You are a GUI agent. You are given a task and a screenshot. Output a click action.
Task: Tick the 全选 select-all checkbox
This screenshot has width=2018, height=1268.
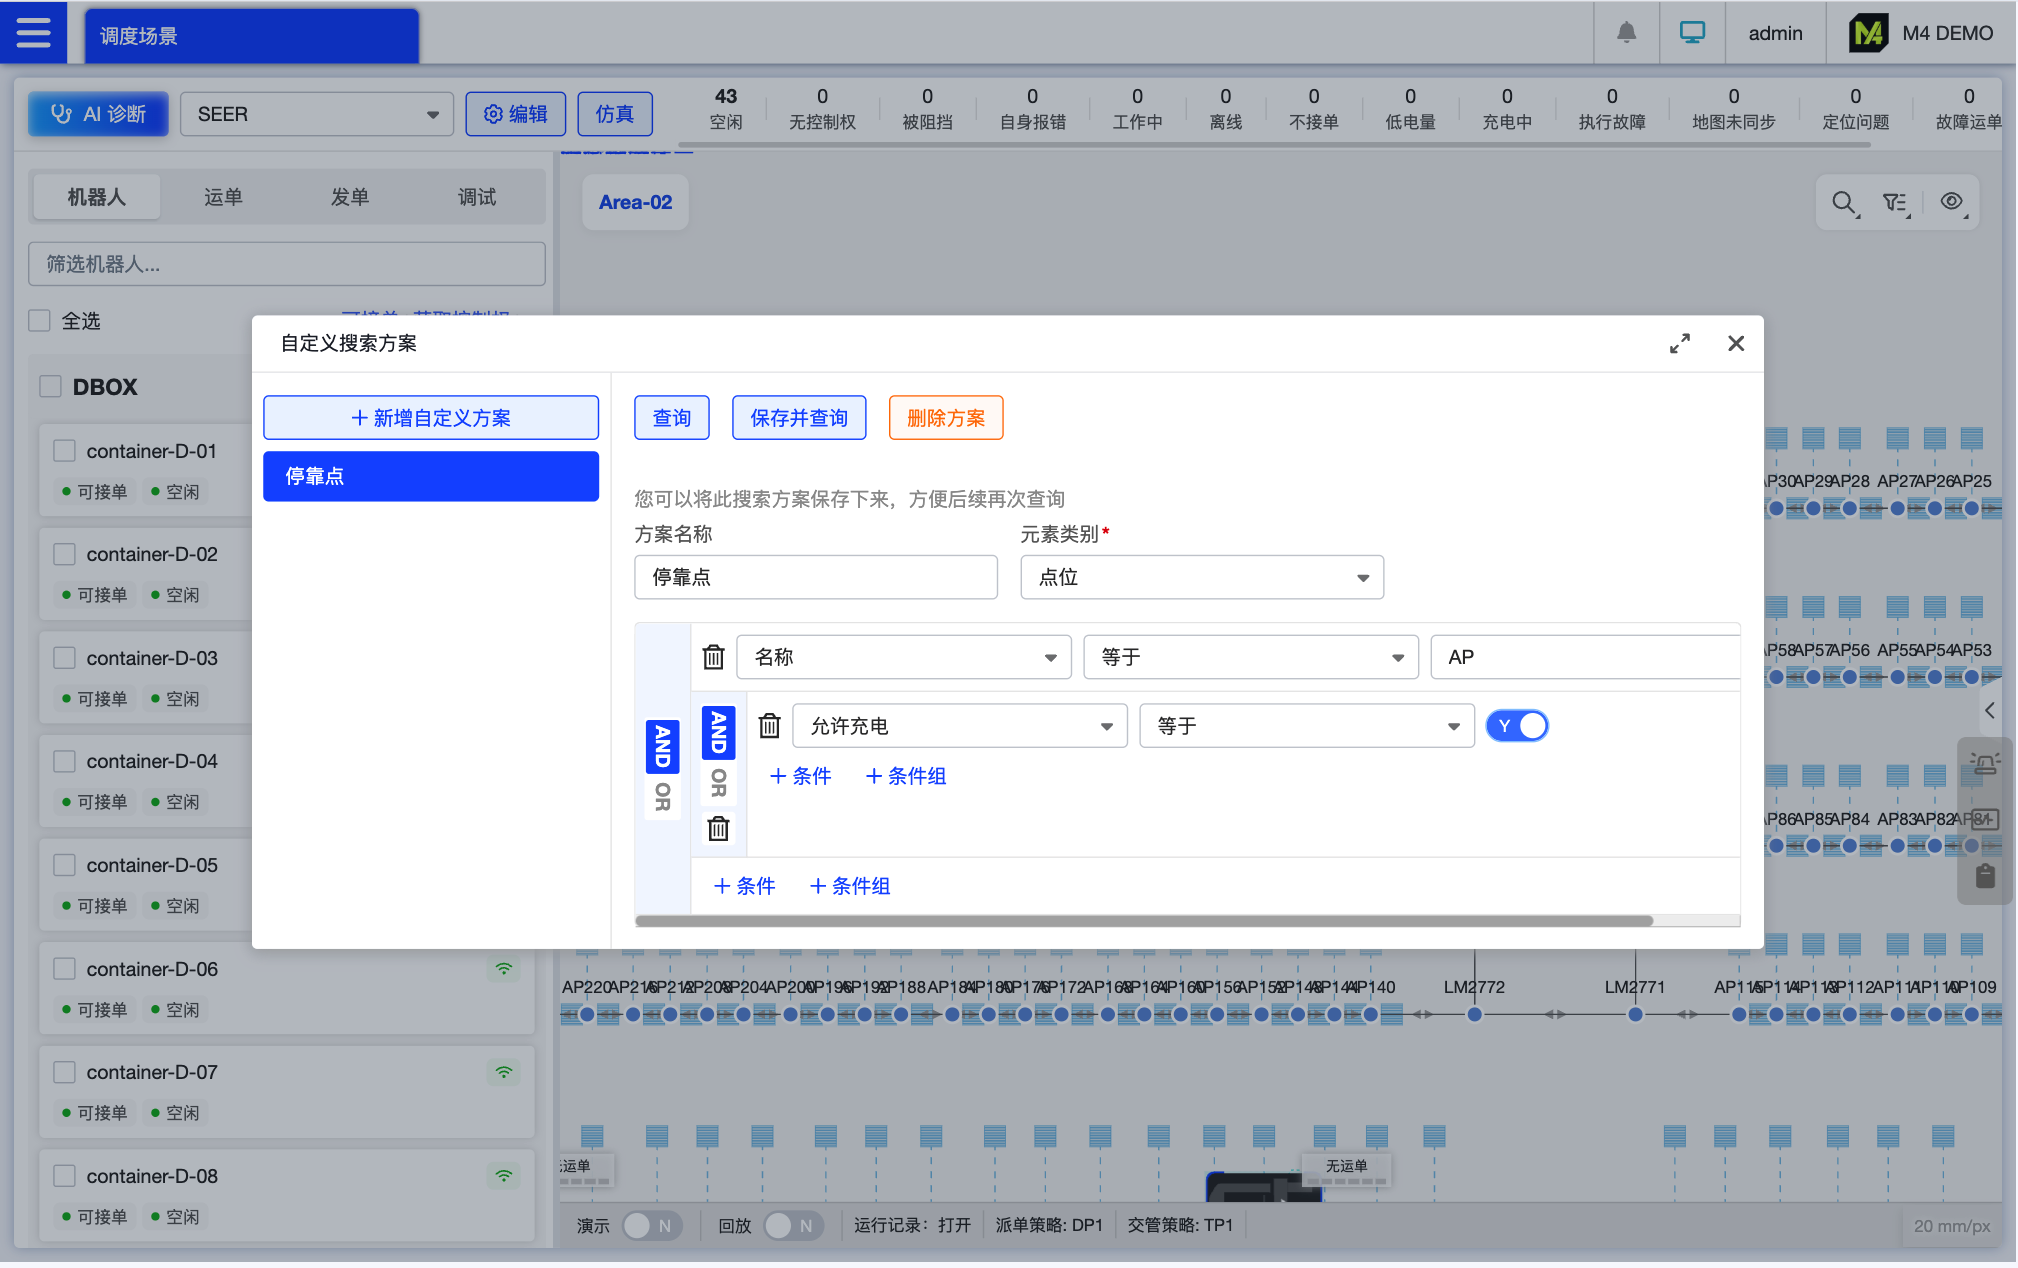pyautogui.click(x=40, y=321)
